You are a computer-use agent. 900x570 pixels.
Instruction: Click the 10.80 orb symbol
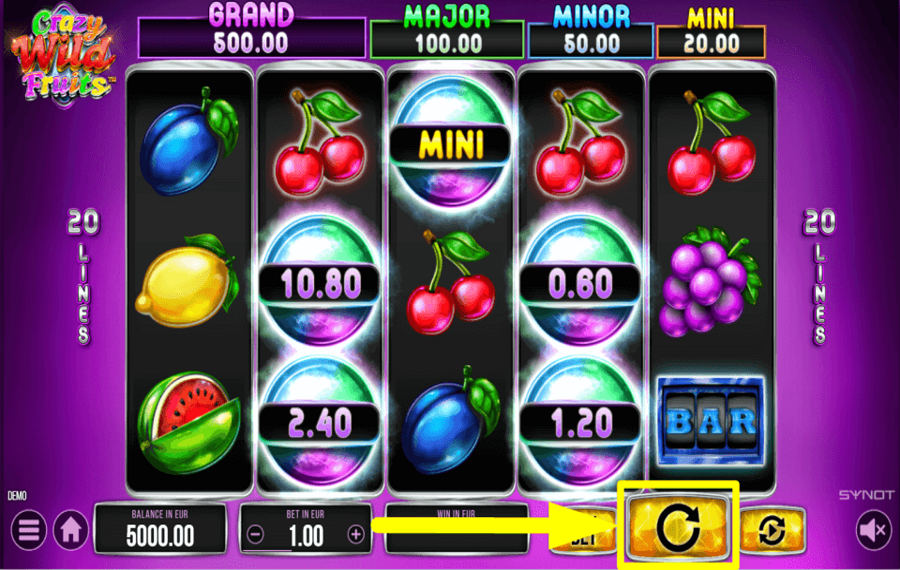pos(320,282)
